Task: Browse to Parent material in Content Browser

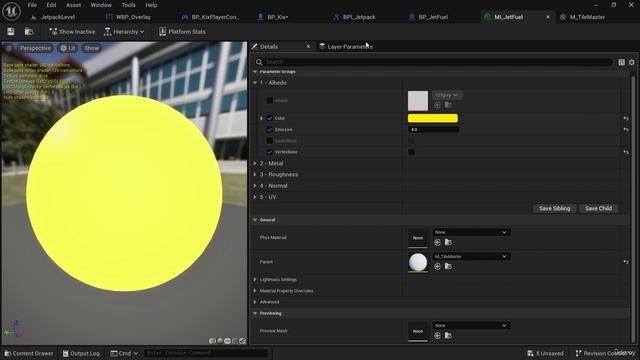Action: (448, 267)
